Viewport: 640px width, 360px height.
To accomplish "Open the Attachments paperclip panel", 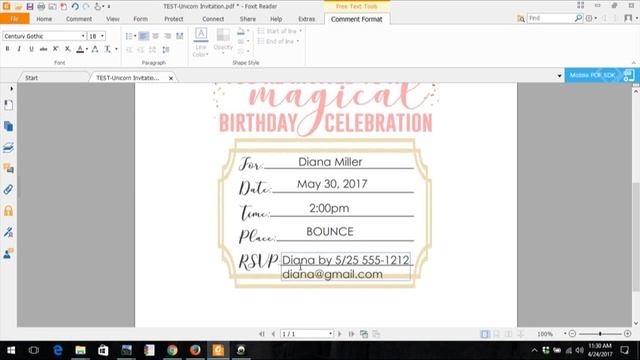I will 8,190.
